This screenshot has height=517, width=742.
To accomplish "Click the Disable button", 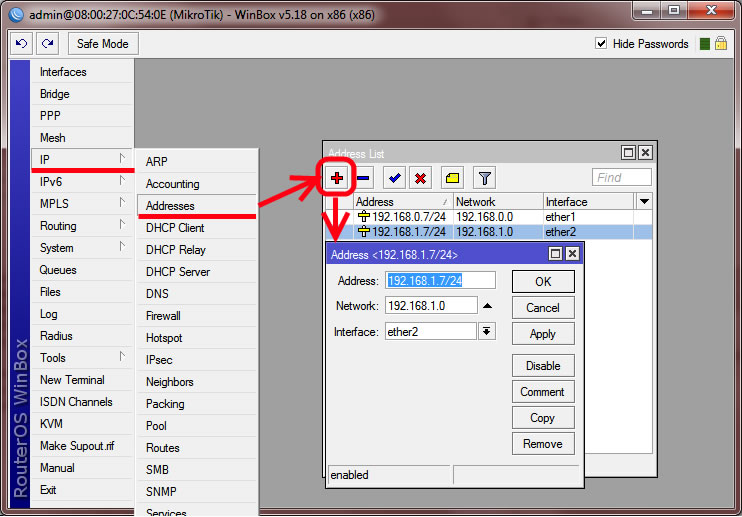I will 543,366.
